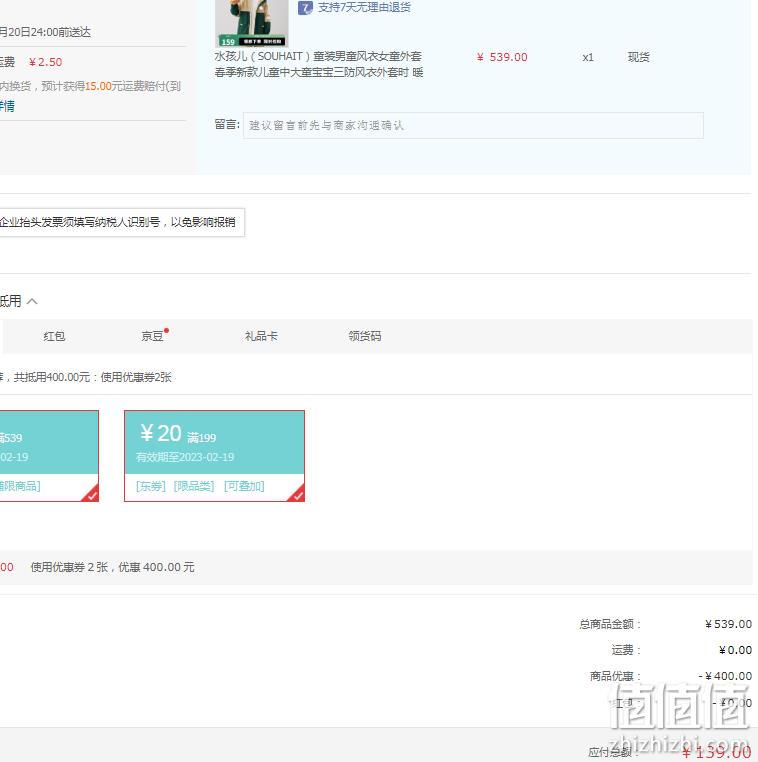Click the 现货 stock status text
The height and width of the screenshot is (762, 758).
638,57
